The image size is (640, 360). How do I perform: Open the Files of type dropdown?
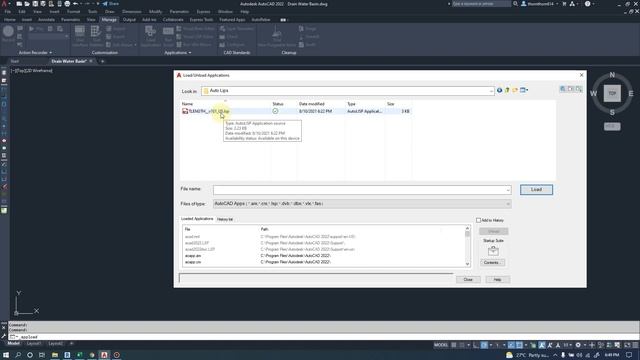[362, 204]
